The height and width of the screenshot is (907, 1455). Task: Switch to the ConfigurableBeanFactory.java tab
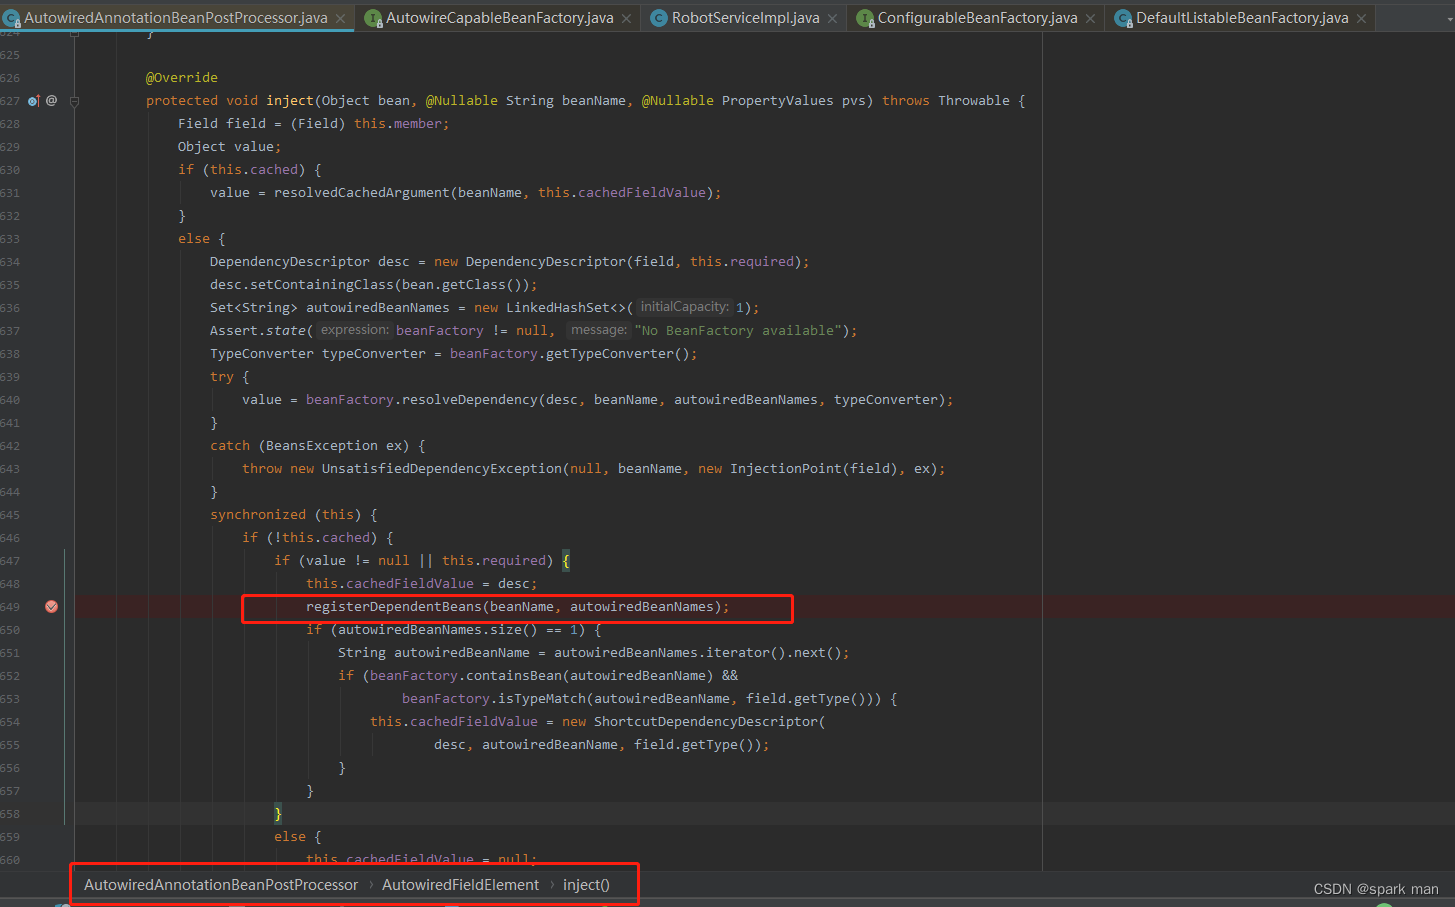pyautogui.click(x=977, y=18)
